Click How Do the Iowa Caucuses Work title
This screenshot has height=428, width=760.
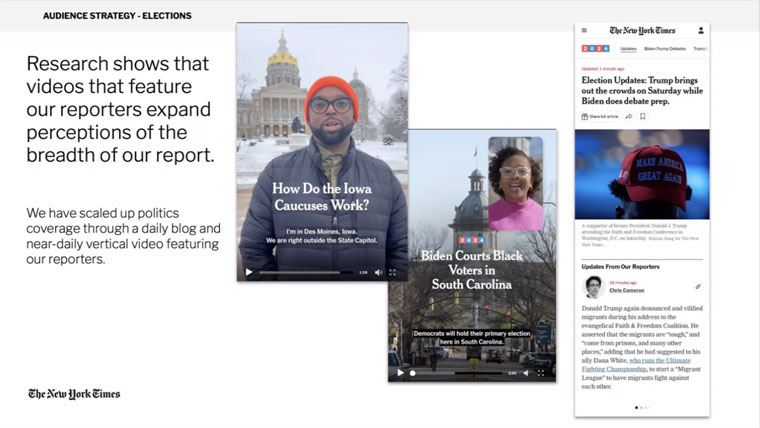(x=322, y=197)
